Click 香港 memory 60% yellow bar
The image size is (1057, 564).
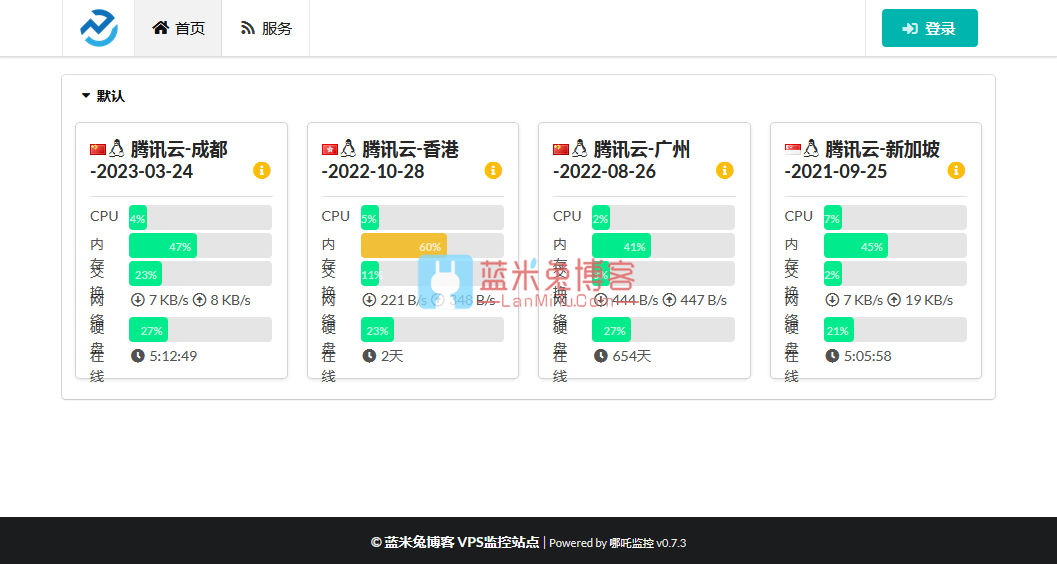click(432, 246)
